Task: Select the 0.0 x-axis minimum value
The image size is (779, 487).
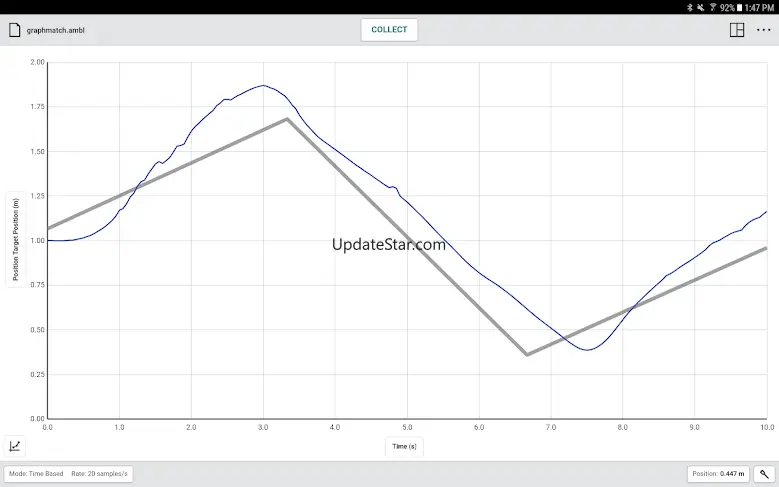Action: (48, 427)
